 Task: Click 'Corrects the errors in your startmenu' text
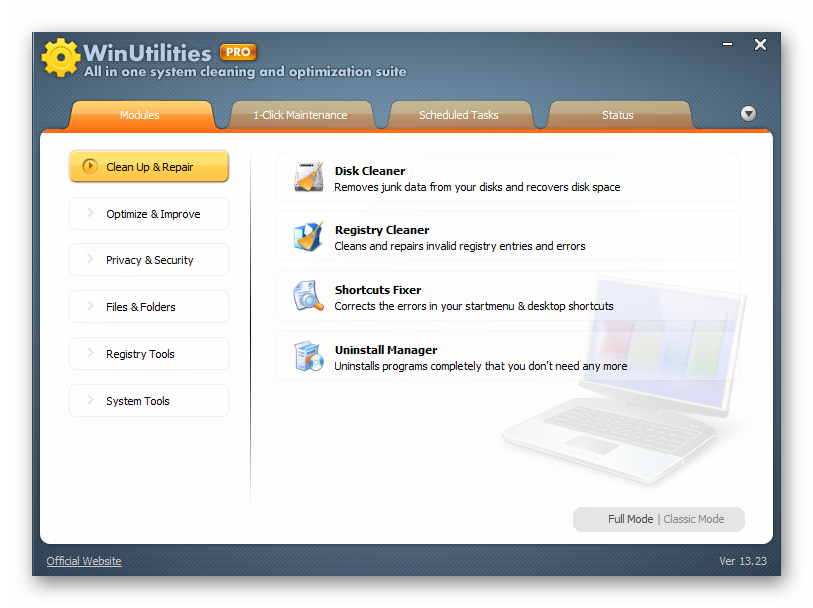[x=474, y=306]
